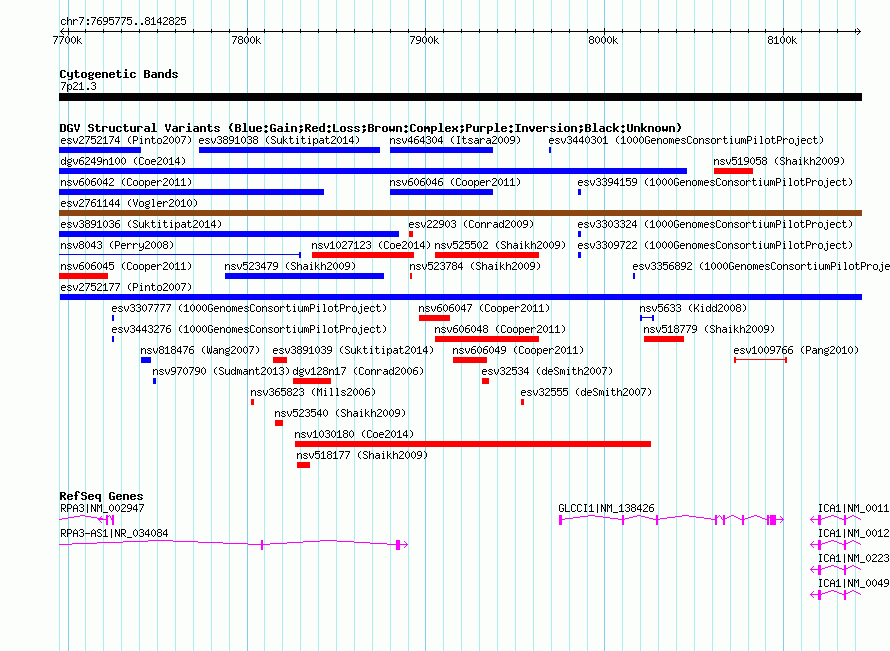
Task: Open the esv32555 (deSmith2007) label
Action: 586,392
